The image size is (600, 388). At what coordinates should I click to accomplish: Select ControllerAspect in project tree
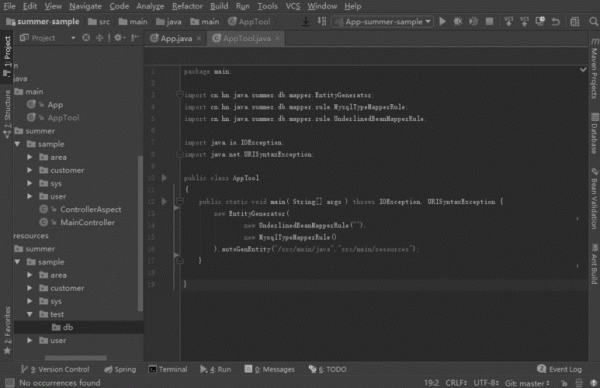coord(90,209)
